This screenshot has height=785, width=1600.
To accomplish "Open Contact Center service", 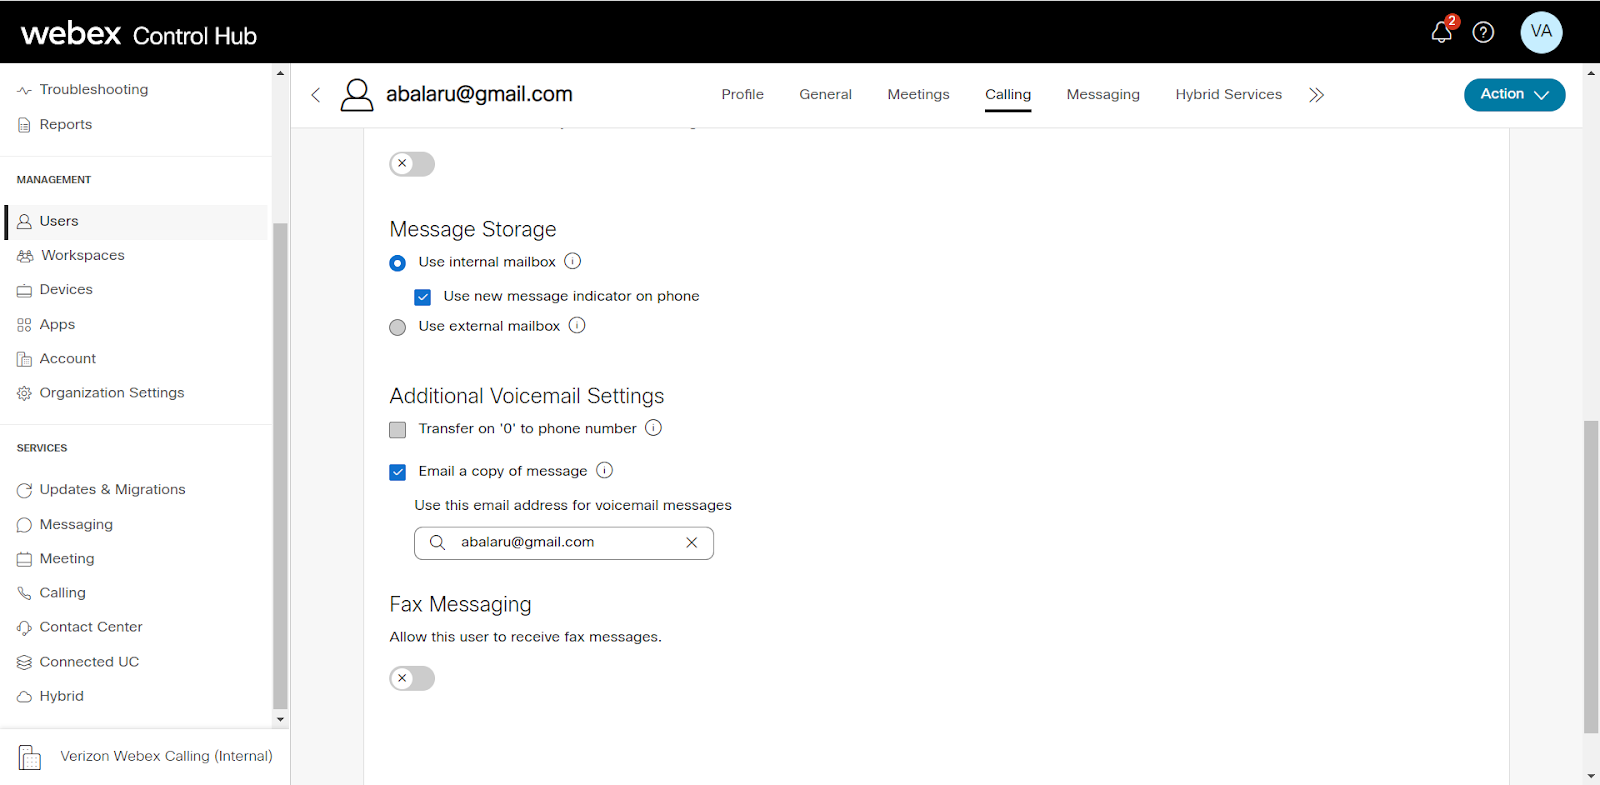I will click(90, 627).
